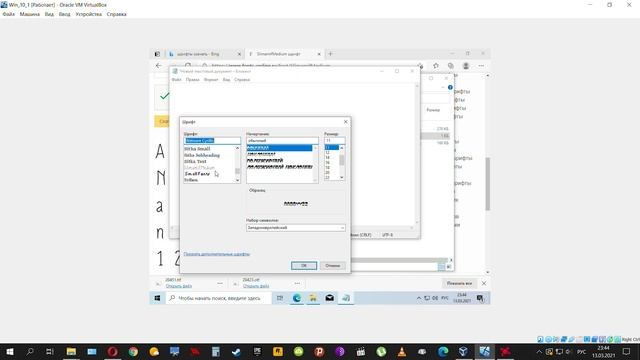Select the highlighted first font style row
Screen dimensions: 640x360
tap(280, 148)
